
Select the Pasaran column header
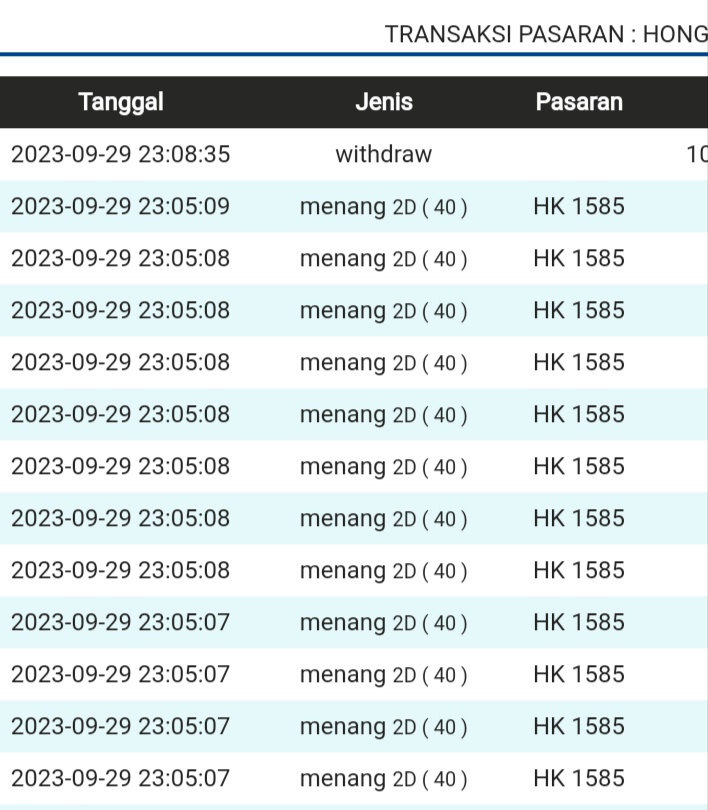point(579,102)
